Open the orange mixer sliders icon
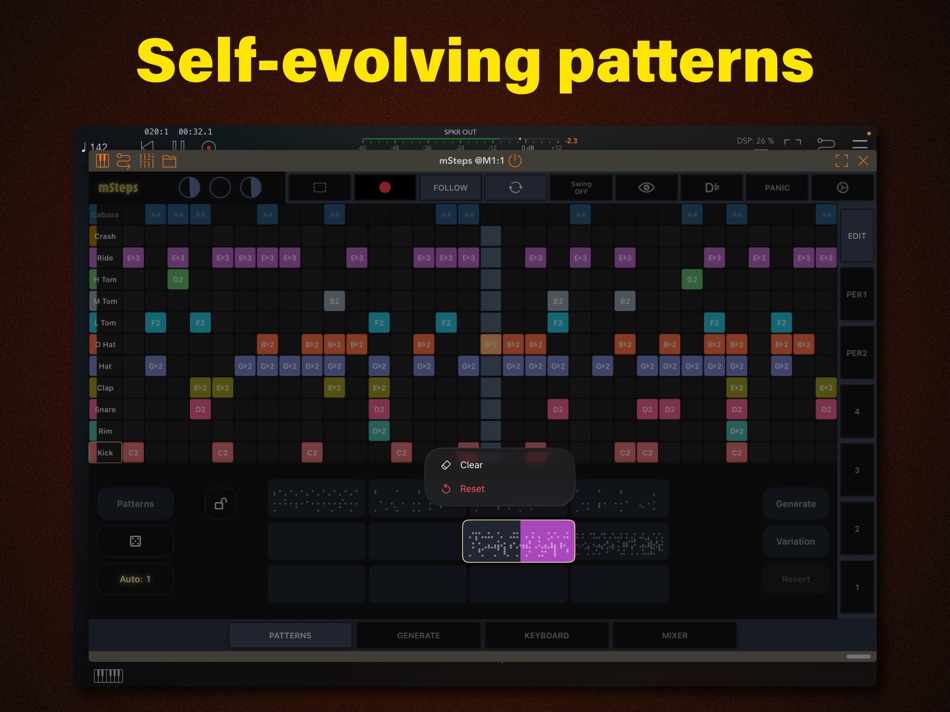The image size is (950, 712). tap(147, 161)
